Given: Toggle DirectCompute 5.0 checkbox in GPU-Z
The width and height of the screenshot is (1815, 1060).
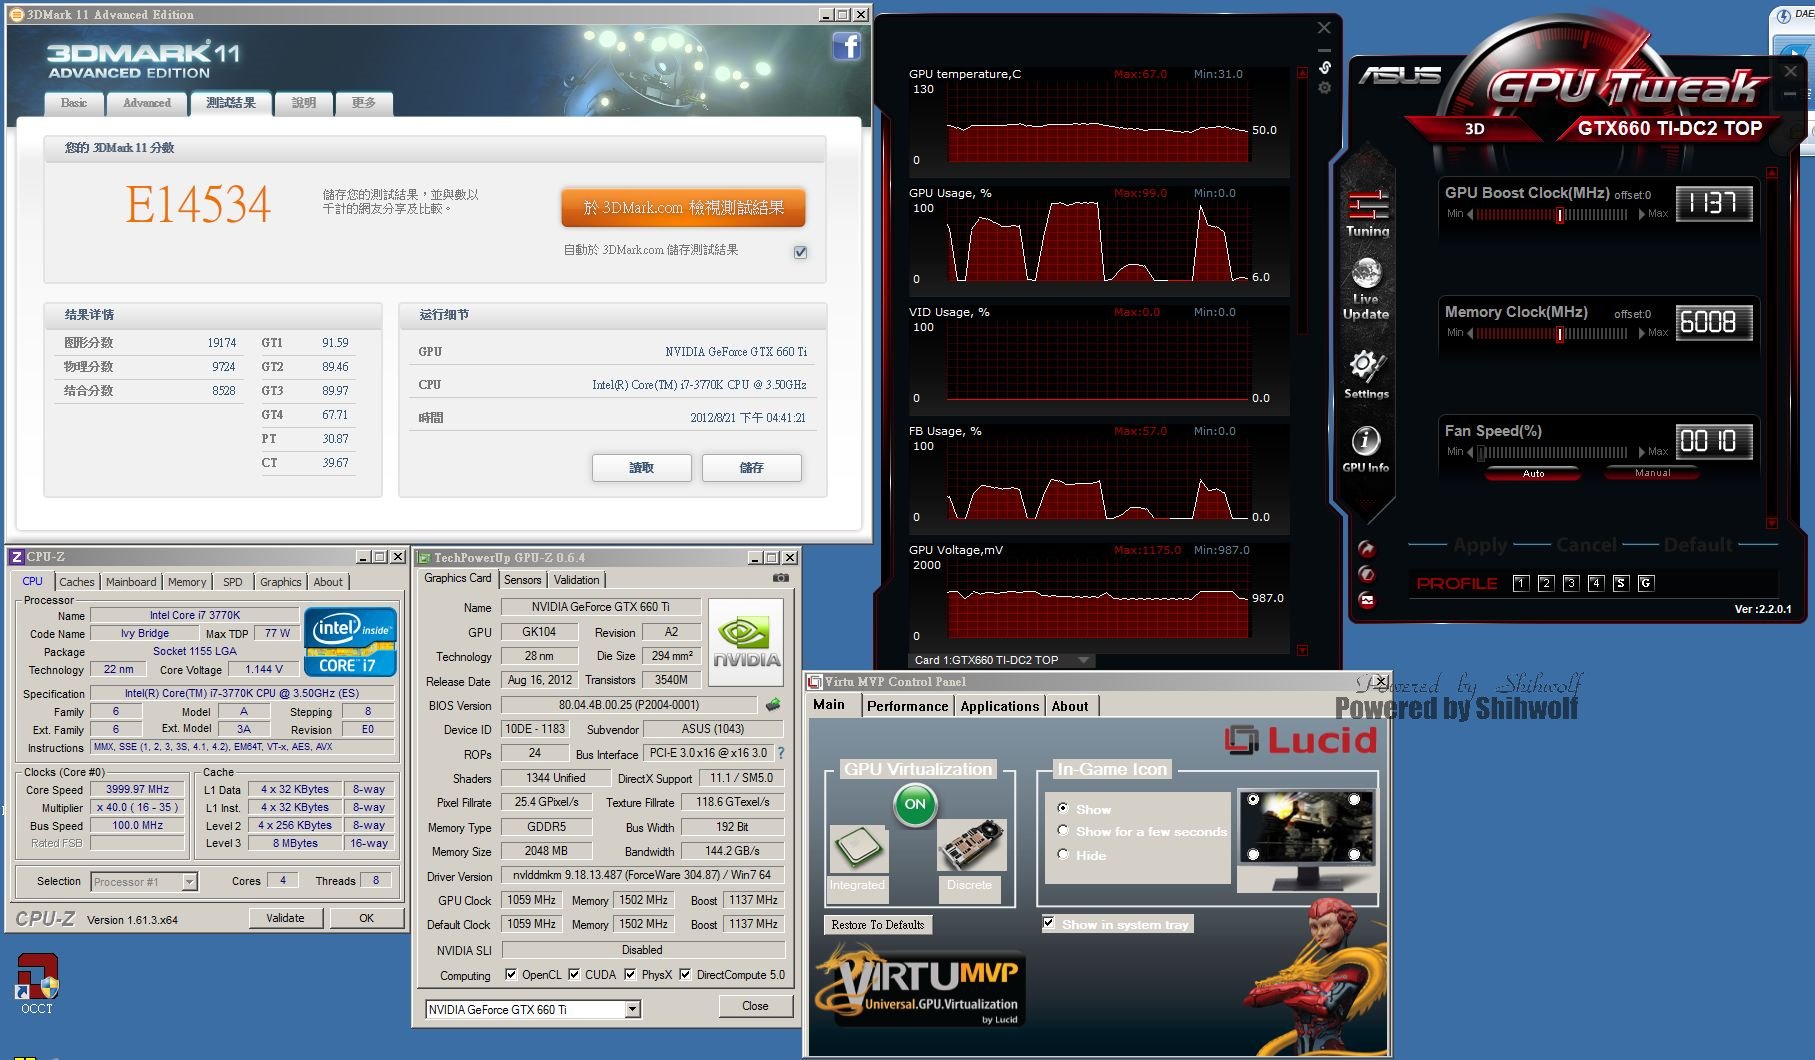Looking at the screenshot, I should pos(685,974).
